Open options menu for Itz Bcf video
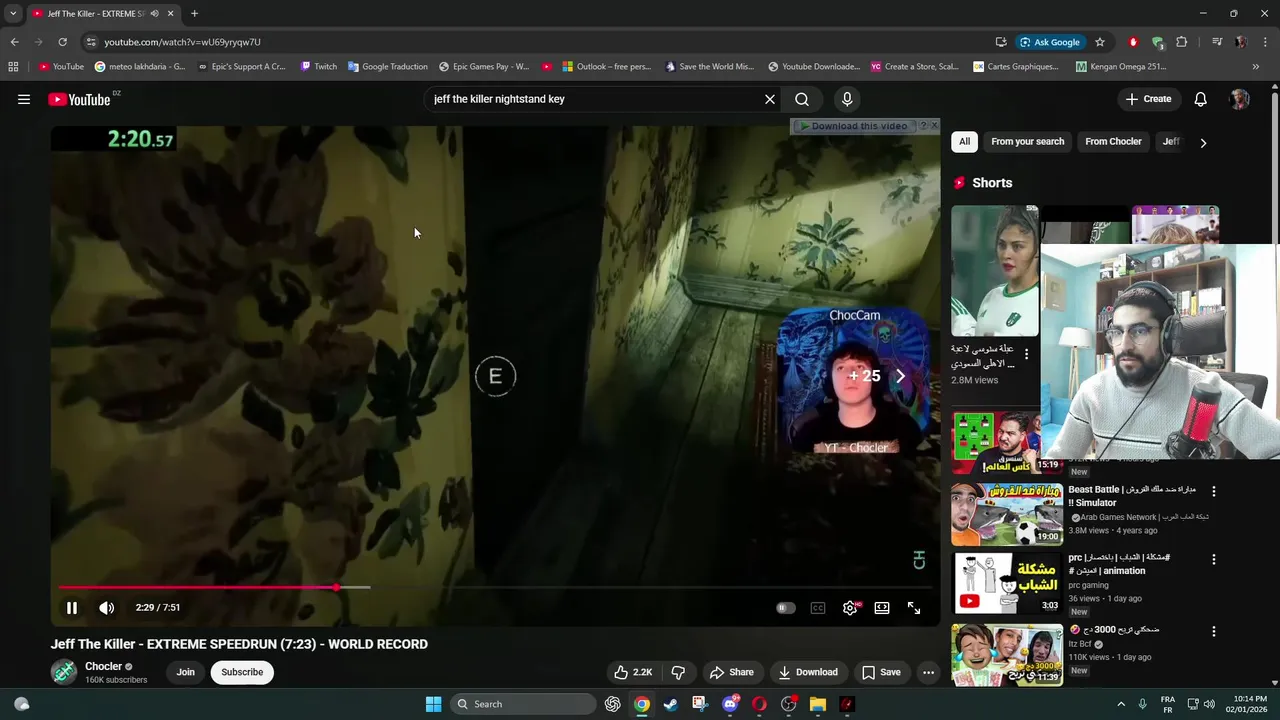This screenshot has height=720, width=1280. [1214, 632]
